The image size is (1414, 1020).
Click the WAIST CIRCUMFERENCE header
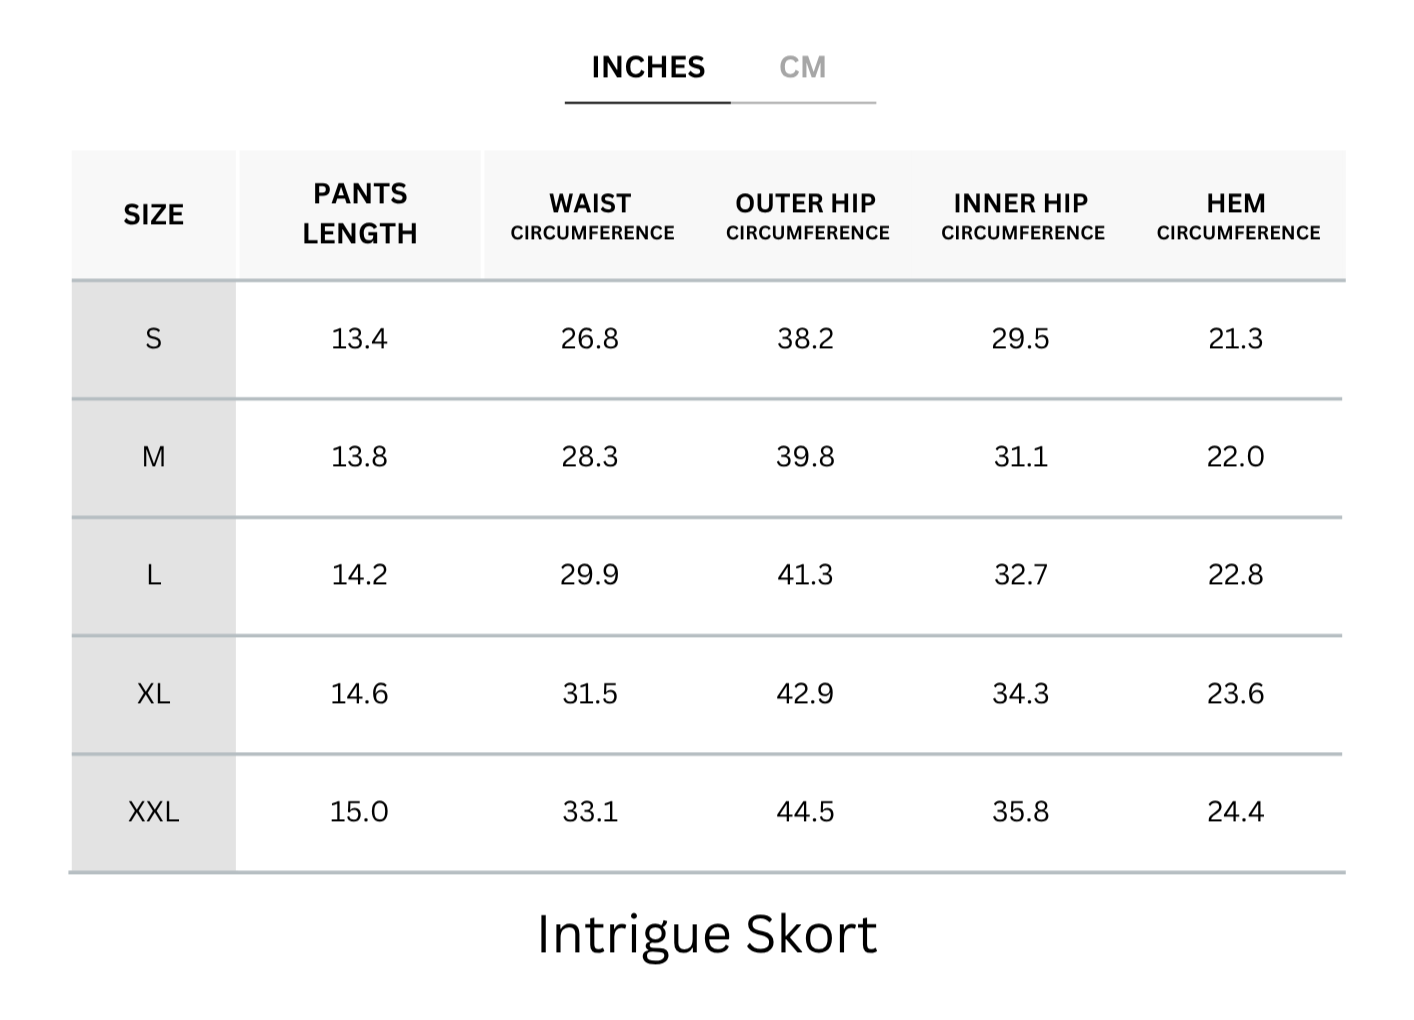592,216
